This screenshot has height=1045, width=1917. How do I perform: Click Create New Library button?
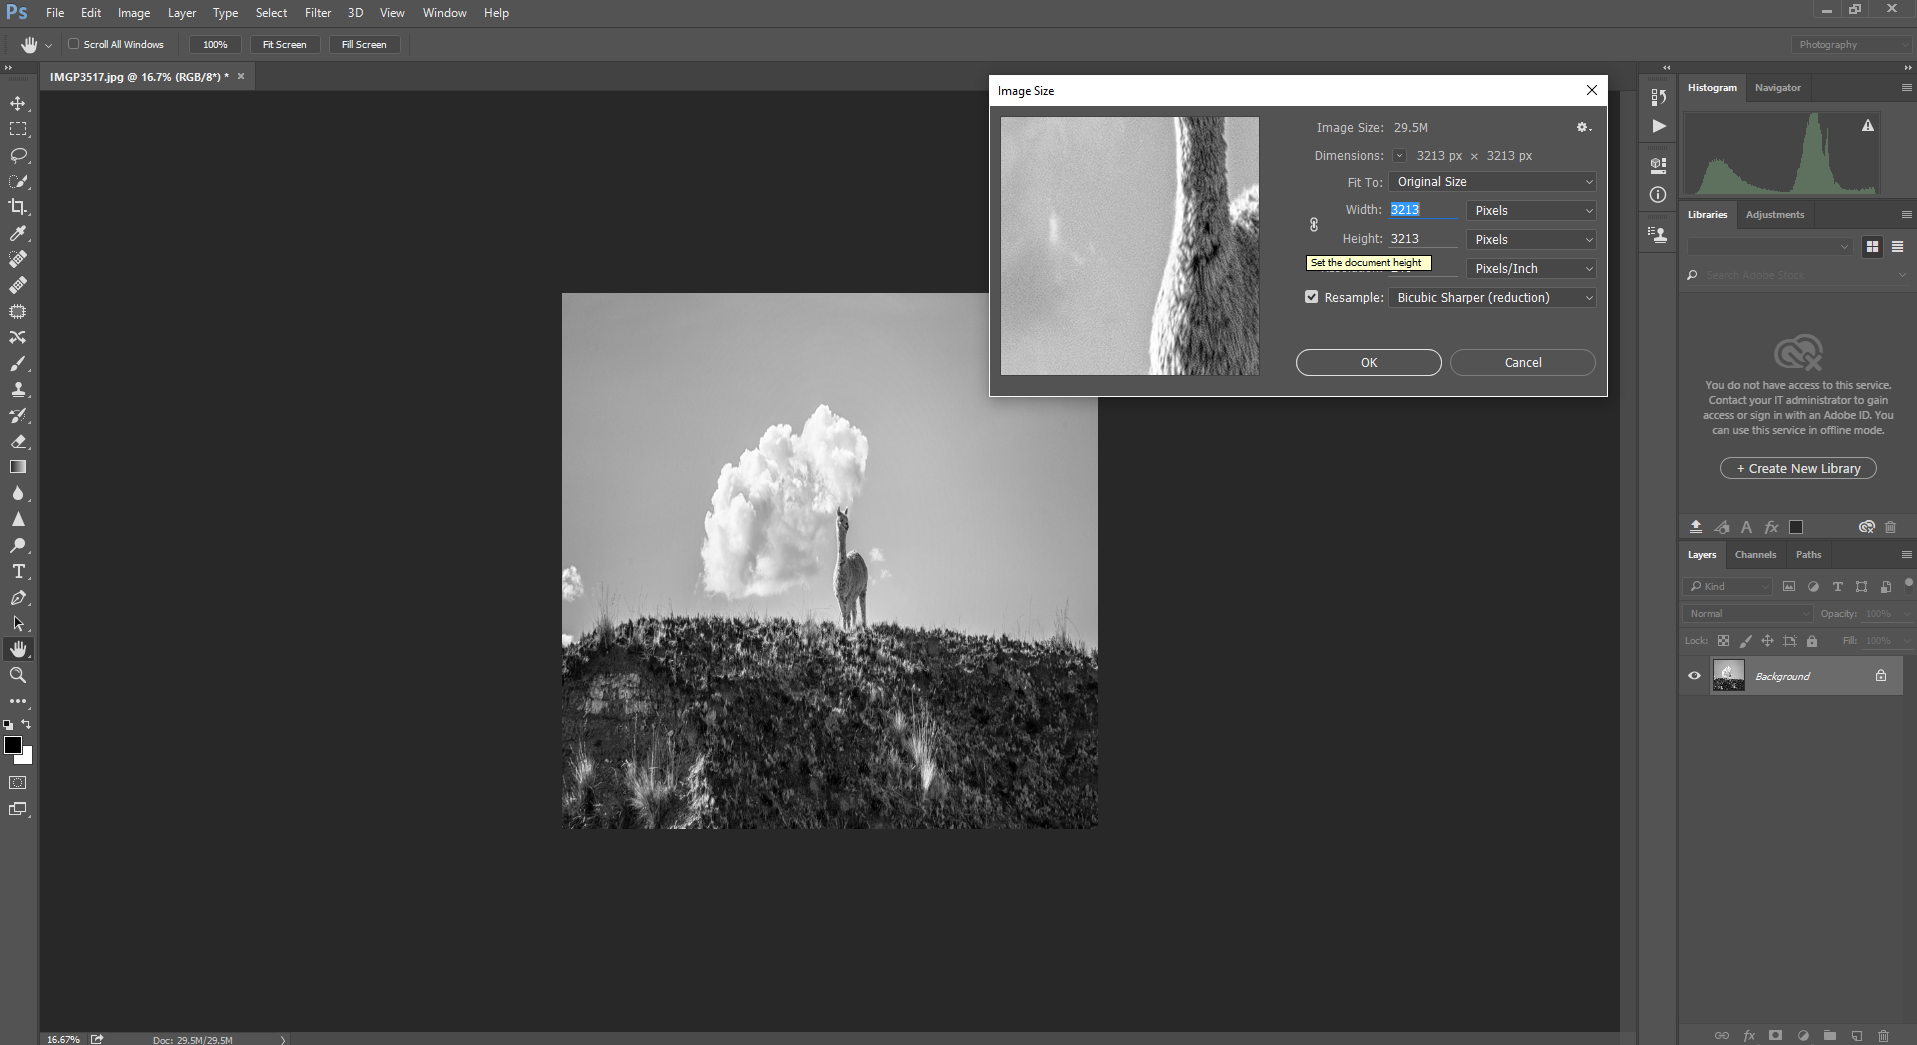pos(1797,469)
